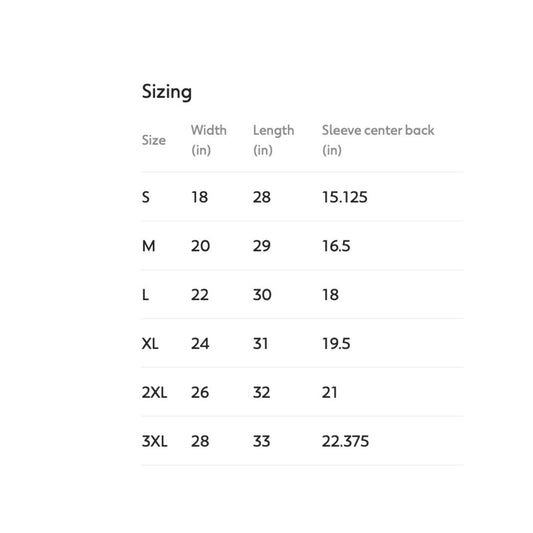533x533 pixels.
Task: Click the length value 31 for XL
Action: pos(260,344)
